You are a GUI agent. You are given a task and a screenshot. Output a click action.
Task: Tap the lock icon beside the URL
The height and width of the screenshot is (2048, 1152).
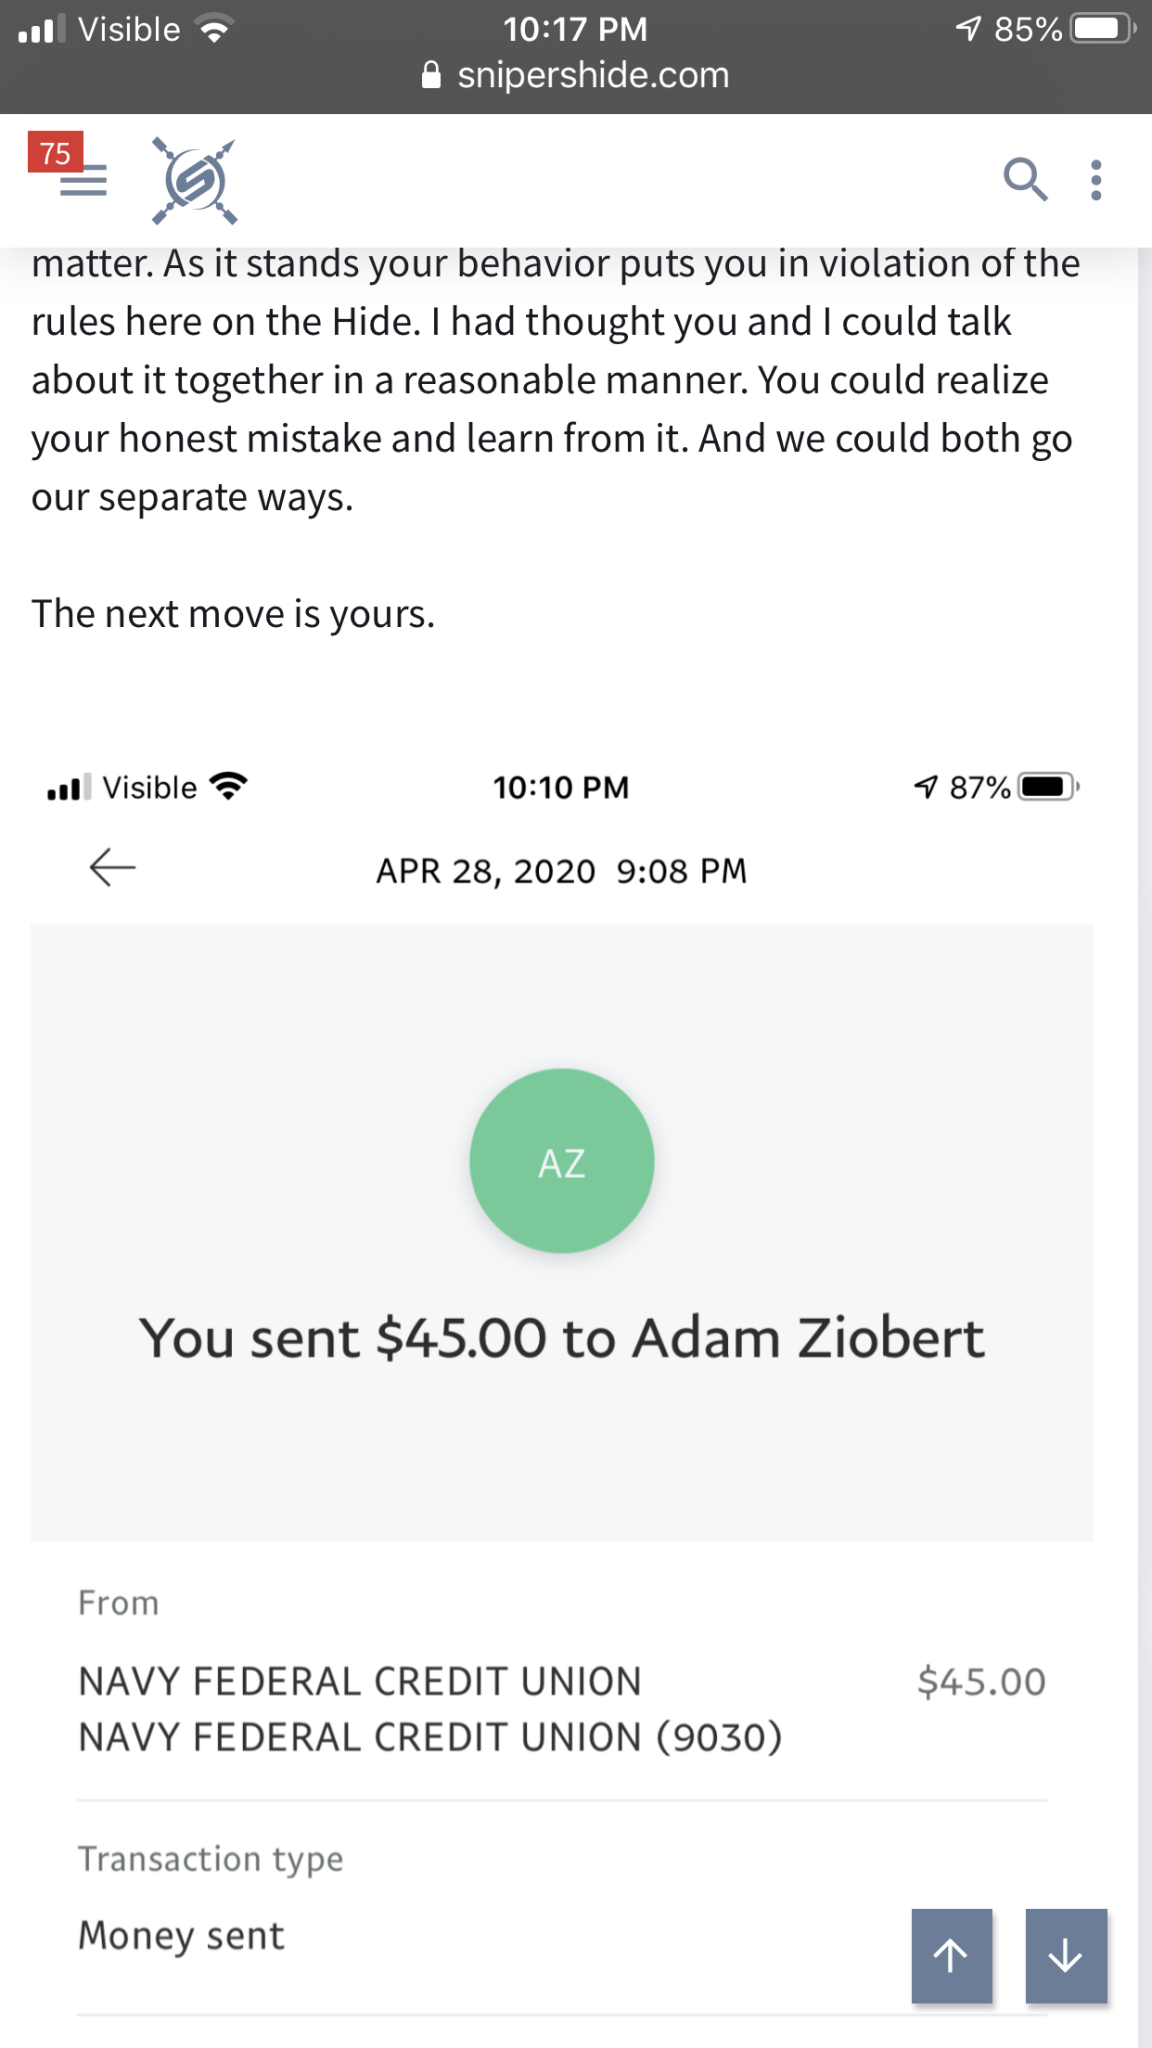pos(431,76)
